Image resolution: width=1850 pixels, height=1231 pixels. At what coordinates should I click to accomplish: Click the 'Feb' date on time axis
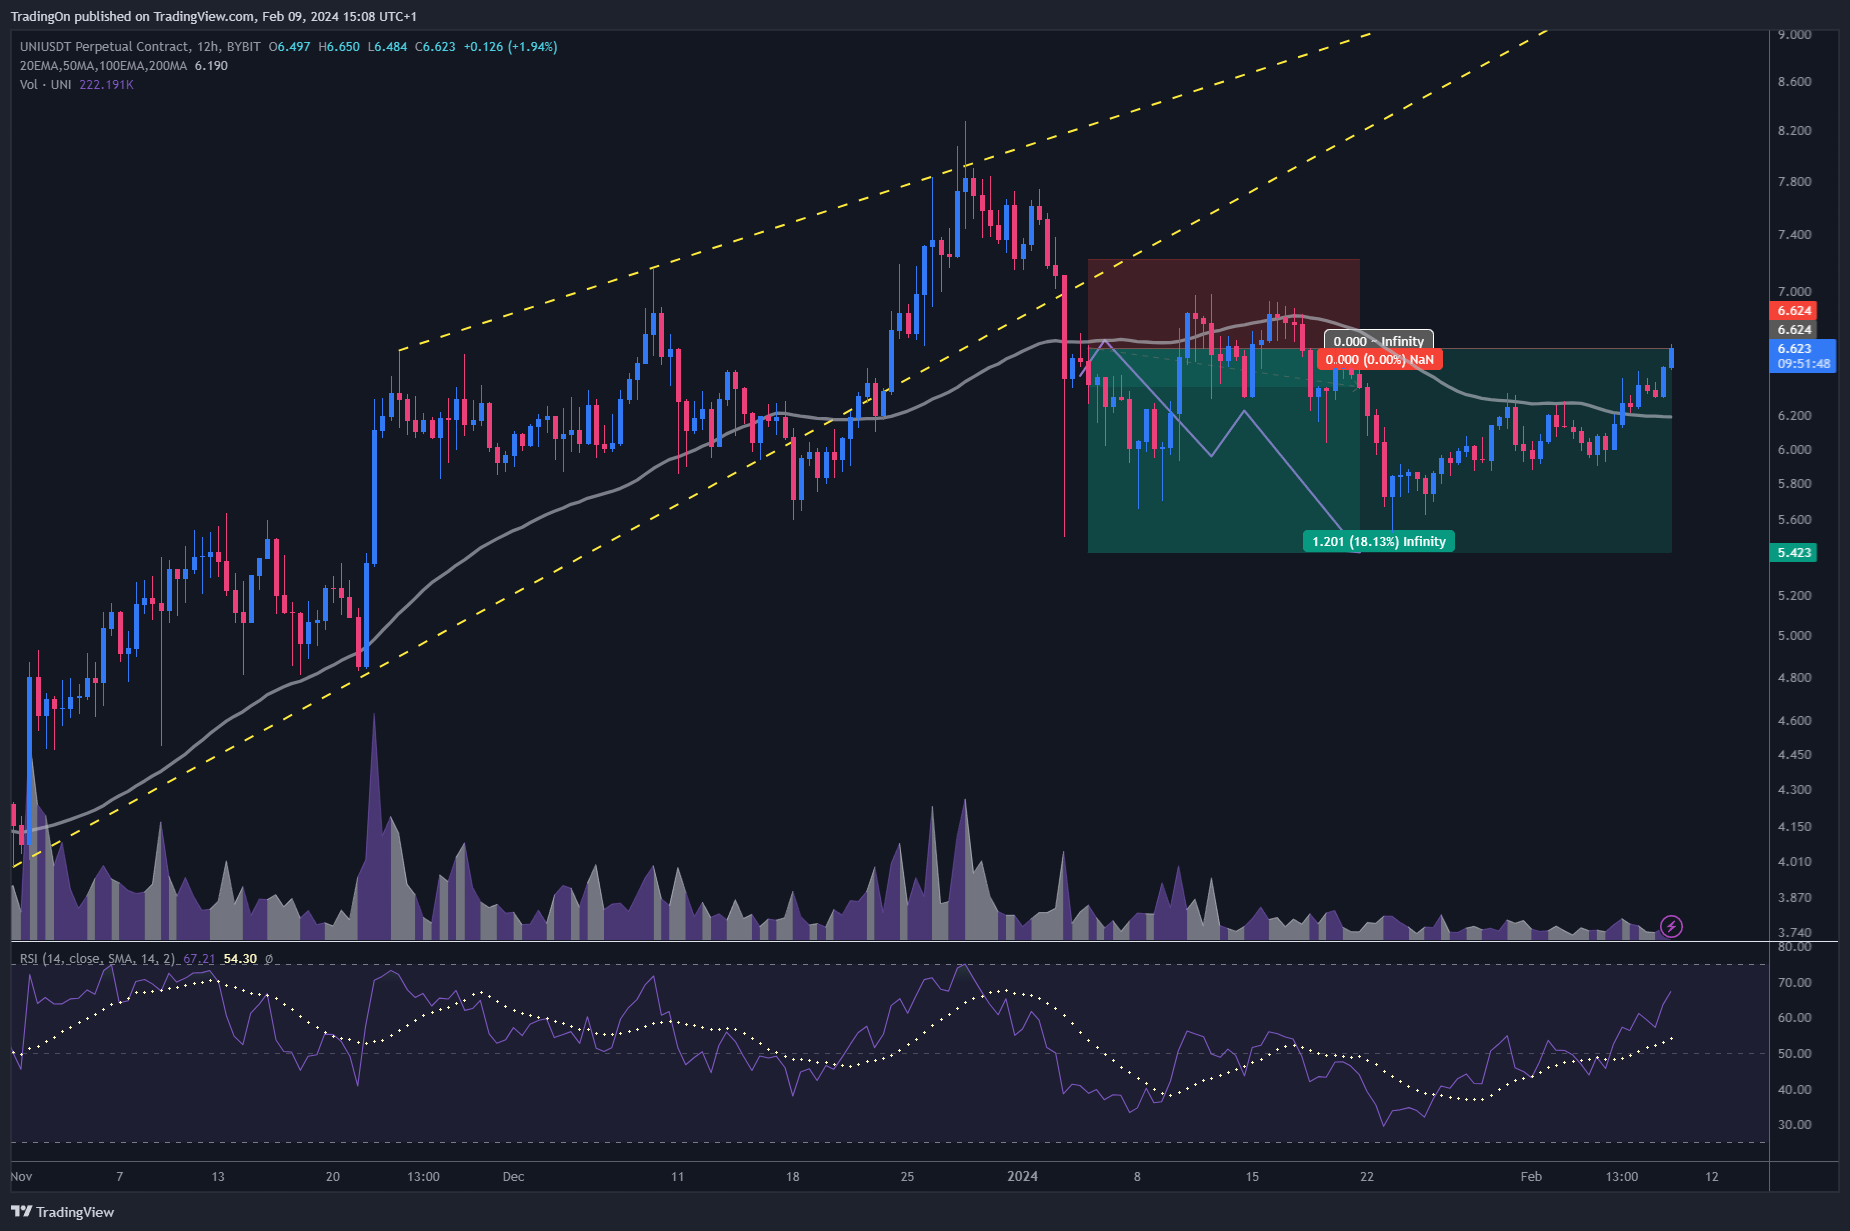1531,1177
